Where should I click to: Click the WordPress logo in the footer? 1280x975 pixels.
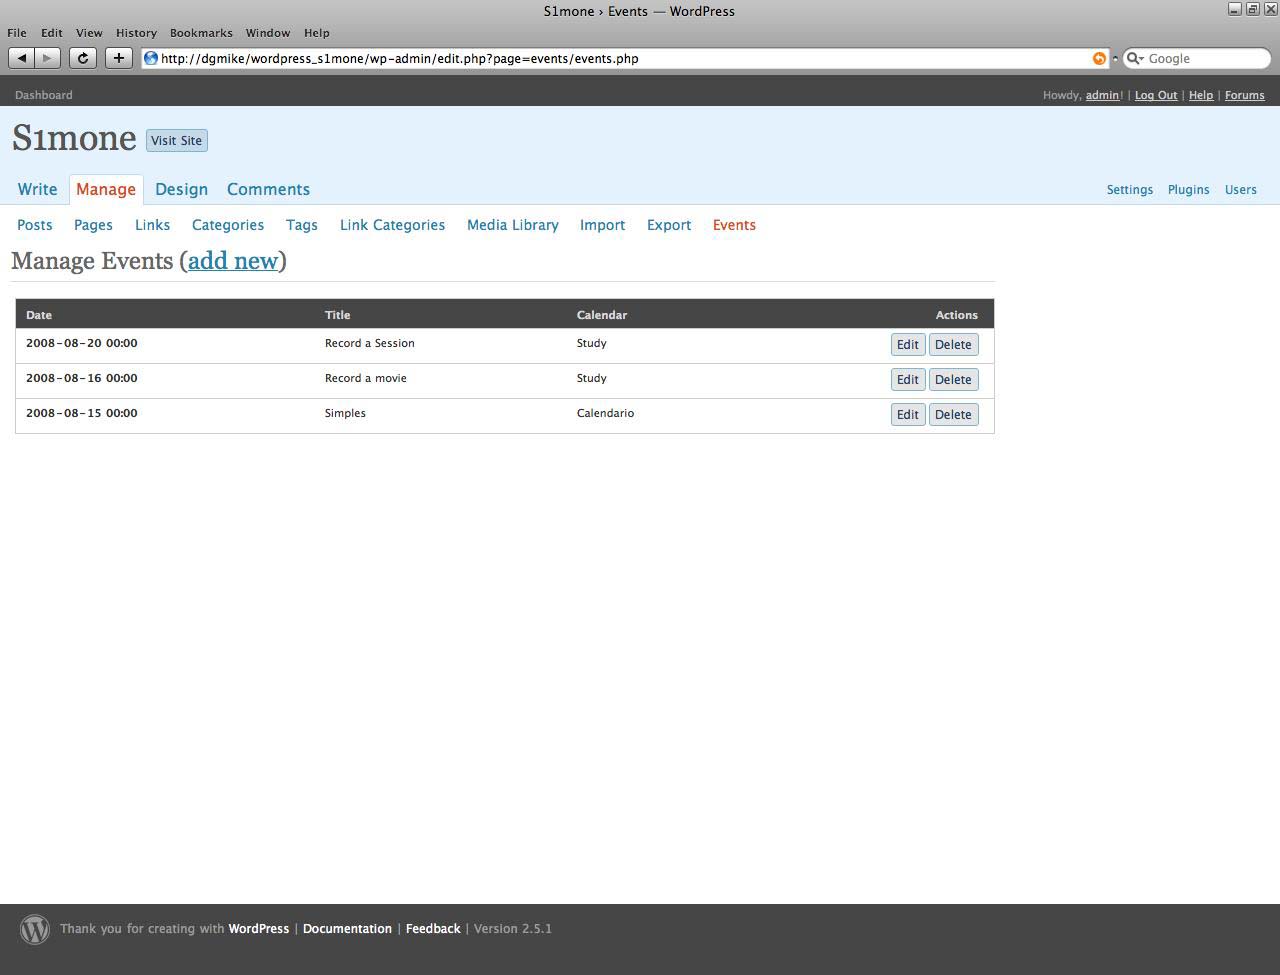point(35,929)
